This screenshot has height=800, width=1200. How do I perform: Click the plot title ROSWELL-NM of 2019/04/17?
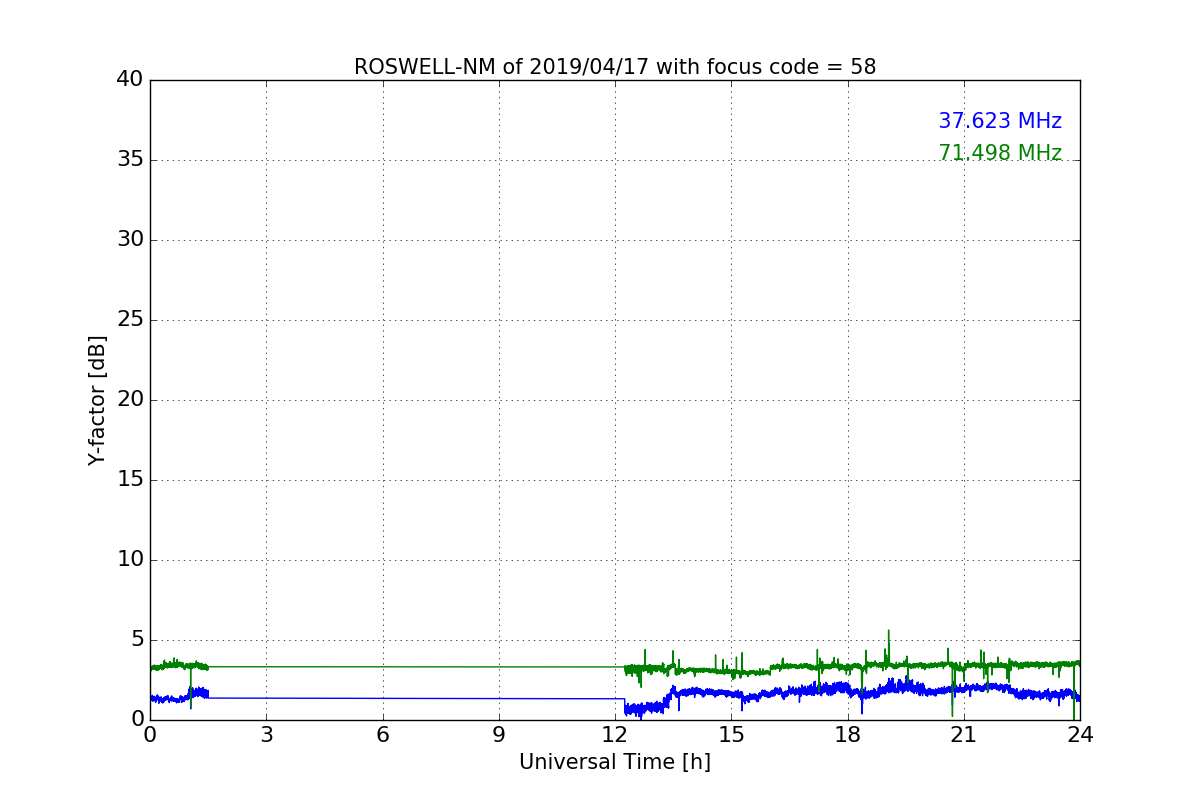click(x=615, y=67)
